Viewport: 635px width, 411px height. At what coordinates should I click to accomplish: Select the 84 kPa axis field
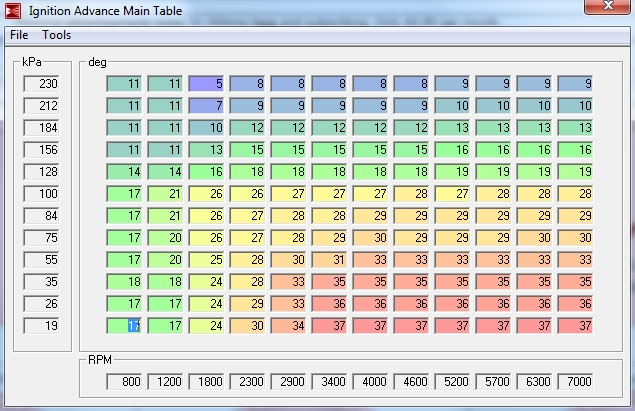pyautogui.click(x=41, y=215)
